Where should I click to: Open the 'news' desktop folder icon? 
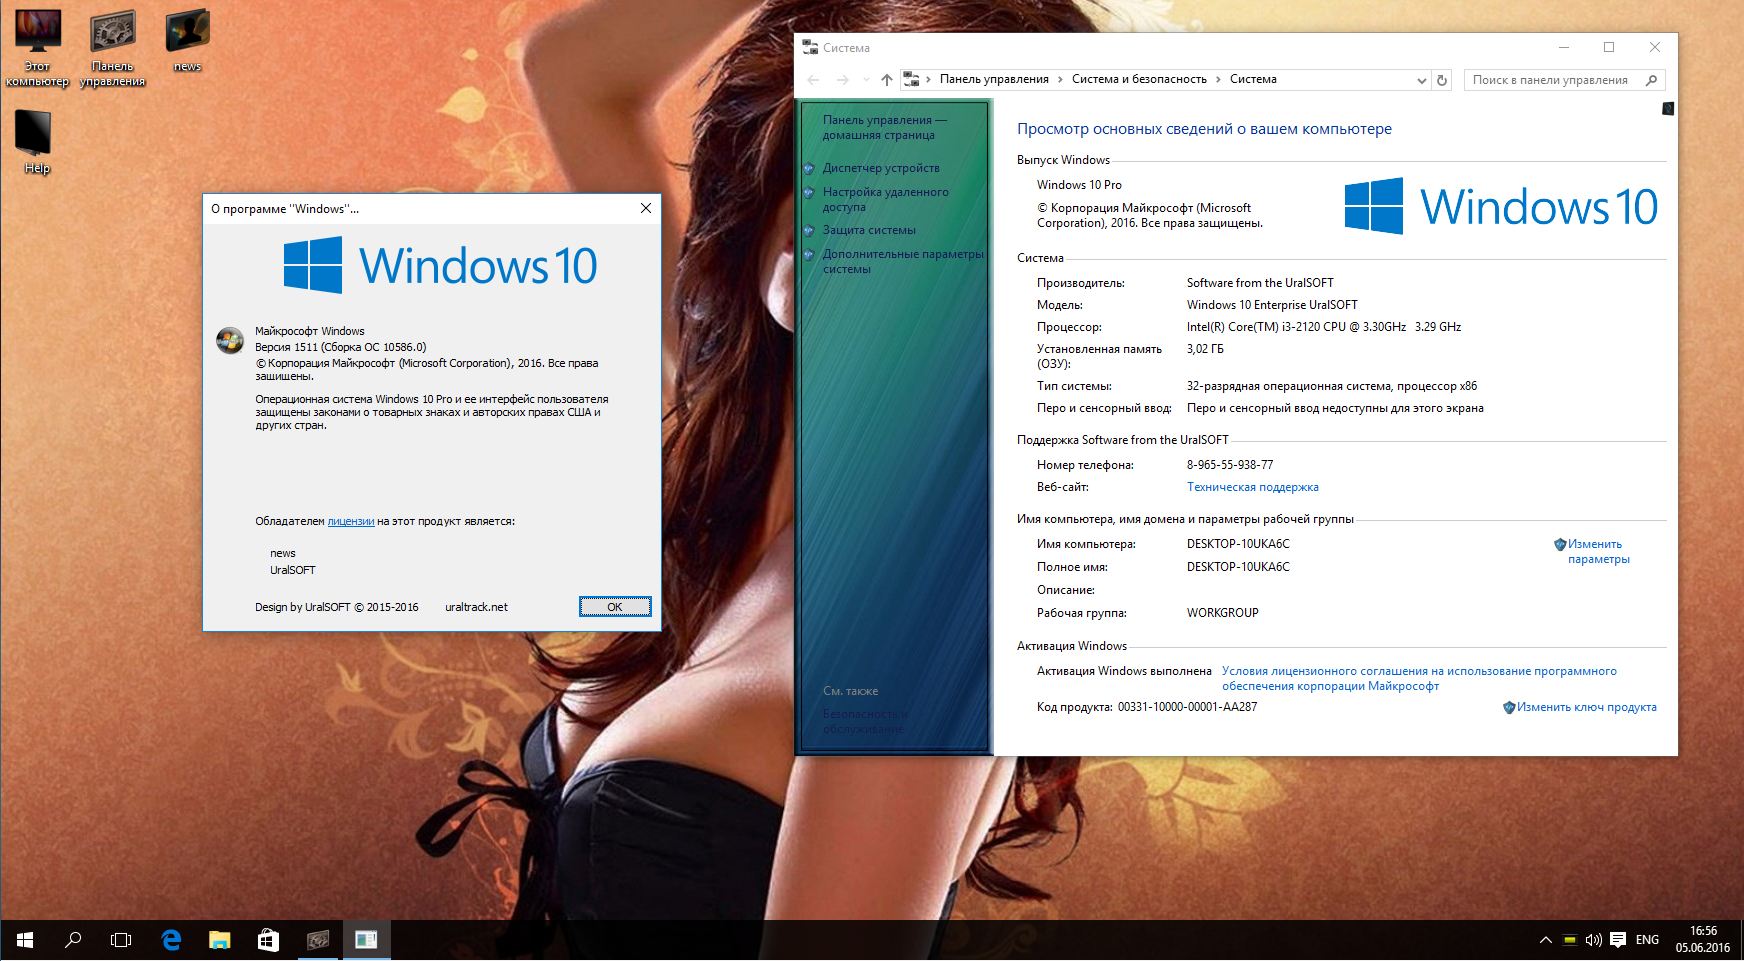point(187,41)
